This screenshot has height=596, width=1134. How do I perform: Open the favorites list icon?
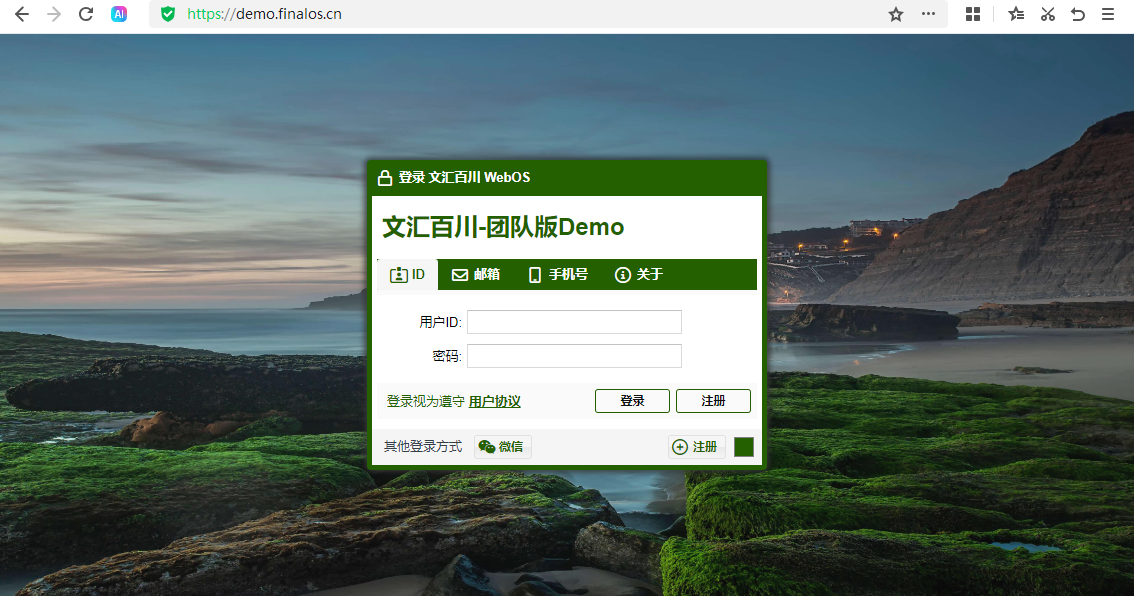tap(1016, 14)
